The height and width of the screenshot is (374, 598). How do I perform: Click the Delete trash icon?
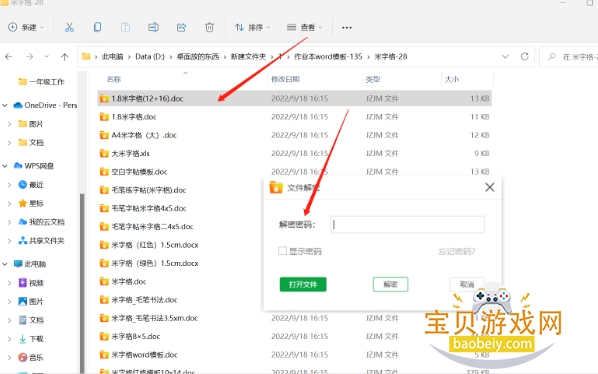(x=209, y=27)
